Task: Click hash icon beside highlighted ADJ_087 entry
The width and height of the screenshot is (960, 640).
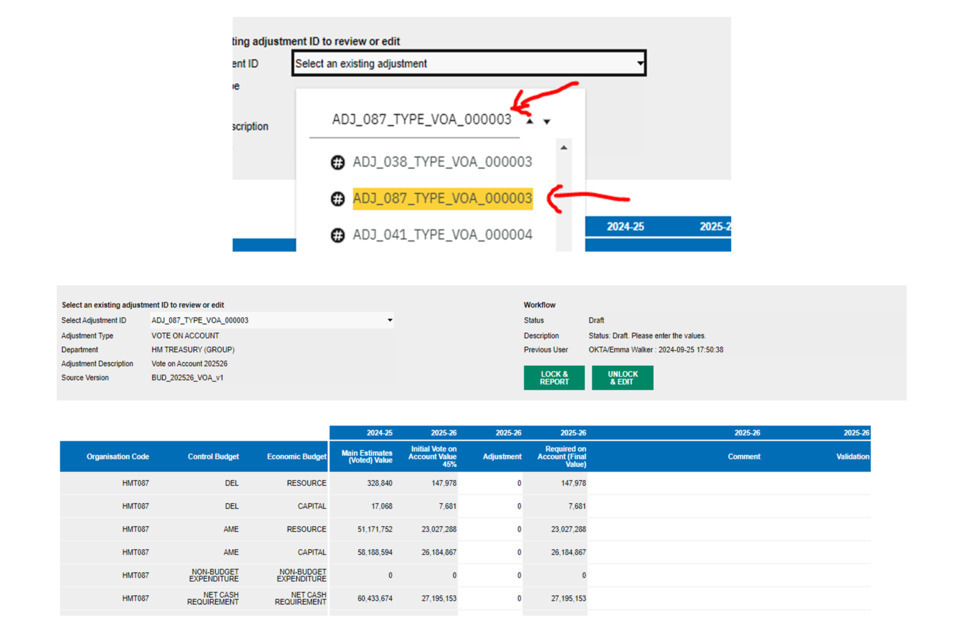Action: (338, 199)
